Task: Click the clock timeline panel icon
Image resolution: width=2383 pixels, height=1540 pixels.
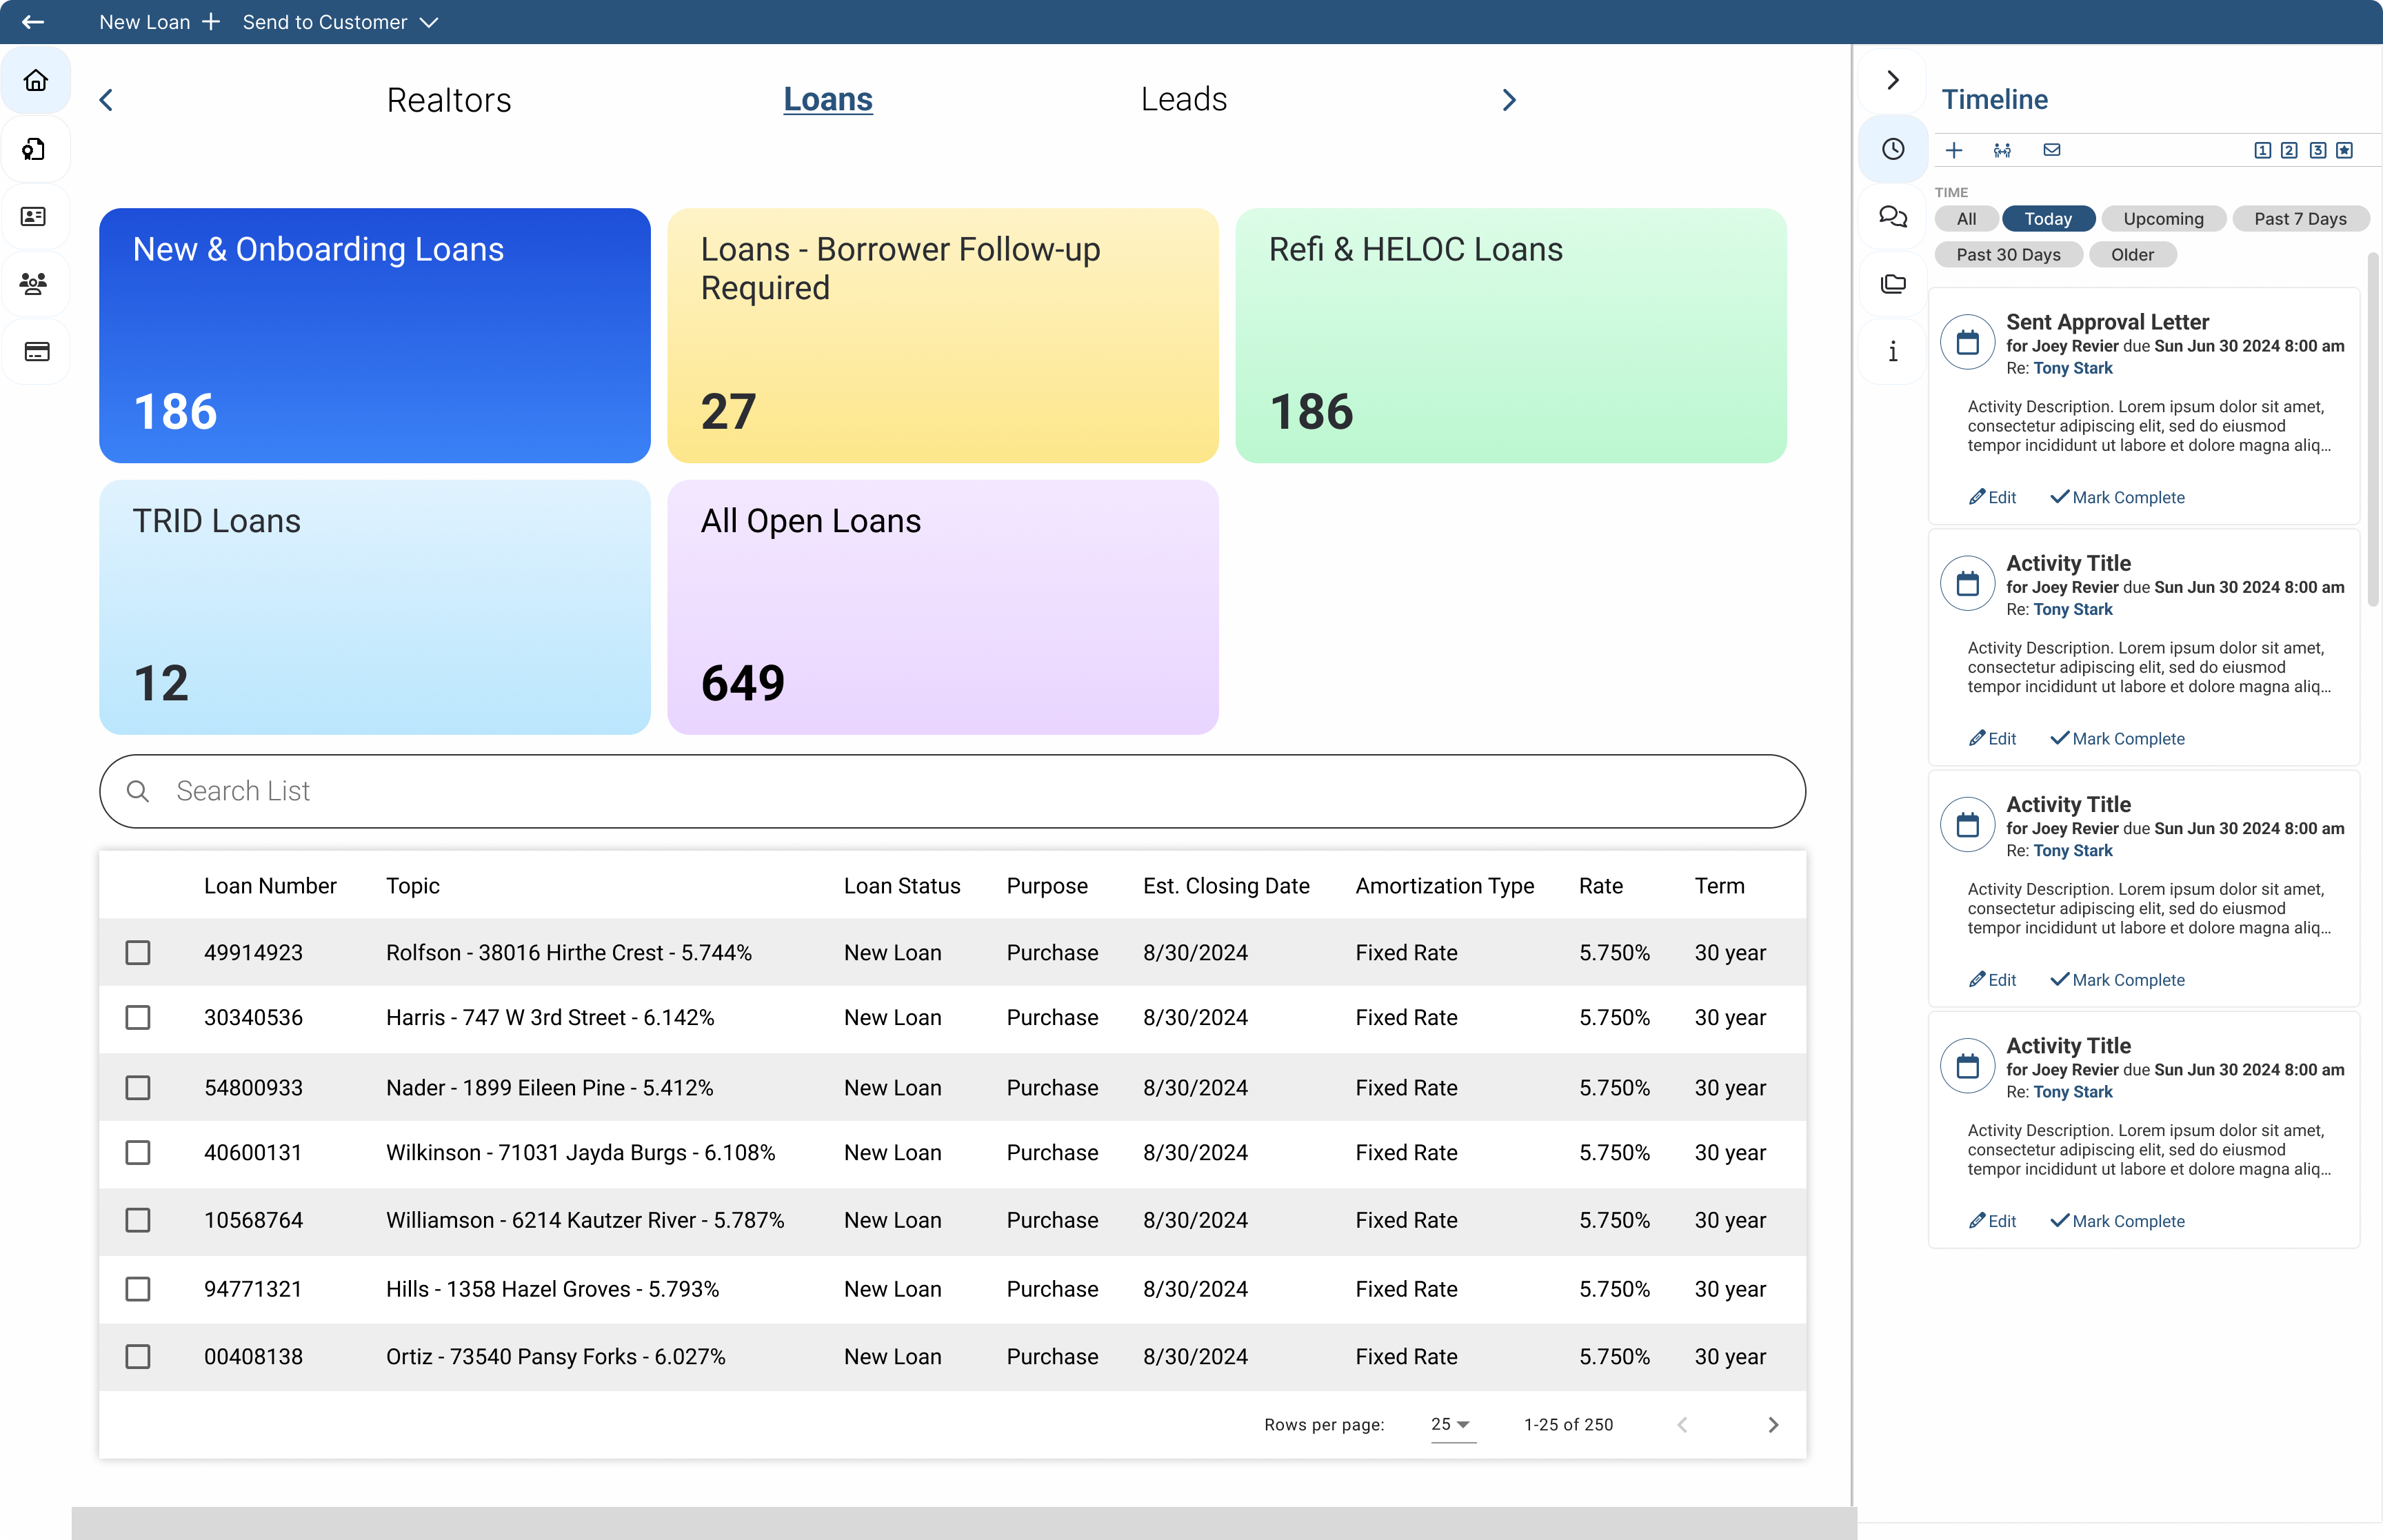Action: [1892, 150]
